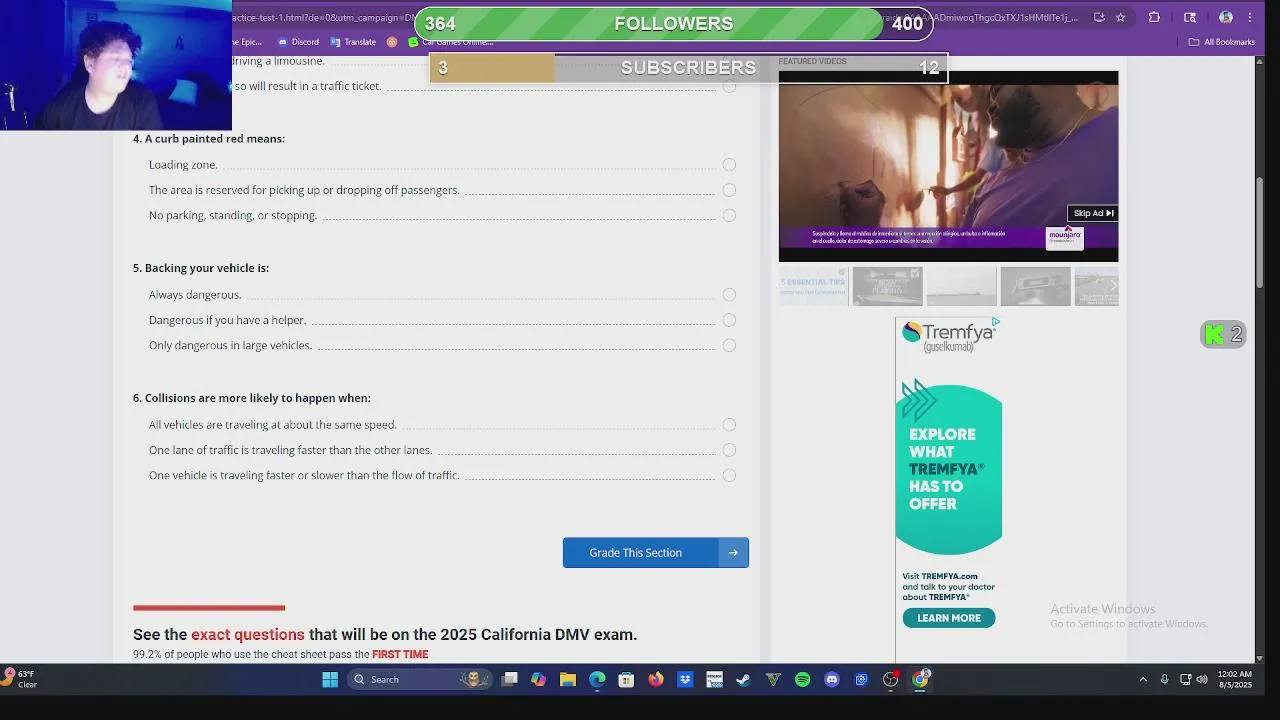This screenshot has height=720, width=1280.
Task: Open the Windows Start menu
Action: (x=330, y=680)
